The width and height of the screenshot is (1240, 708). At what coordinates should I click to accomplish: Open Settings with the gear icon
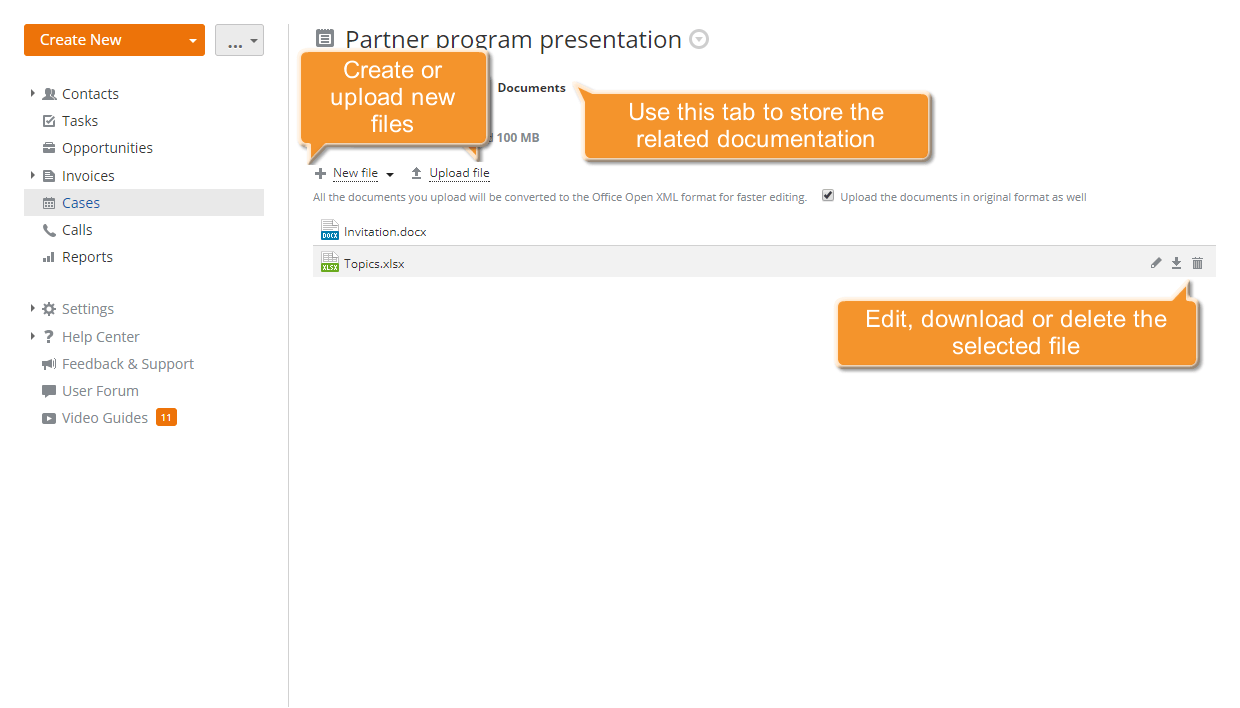pos(48,308)
